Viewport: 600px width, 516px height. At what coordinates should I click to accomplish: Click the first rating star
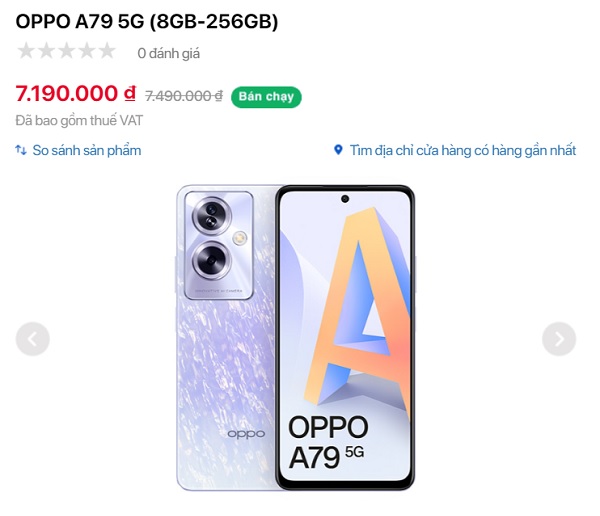(26, 51)
